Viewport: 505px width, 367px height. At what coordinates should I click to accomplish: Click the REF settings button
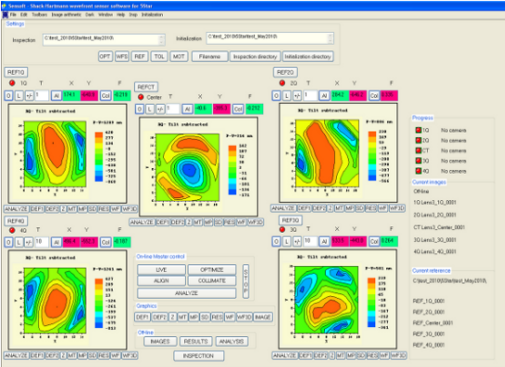point(140,56)
